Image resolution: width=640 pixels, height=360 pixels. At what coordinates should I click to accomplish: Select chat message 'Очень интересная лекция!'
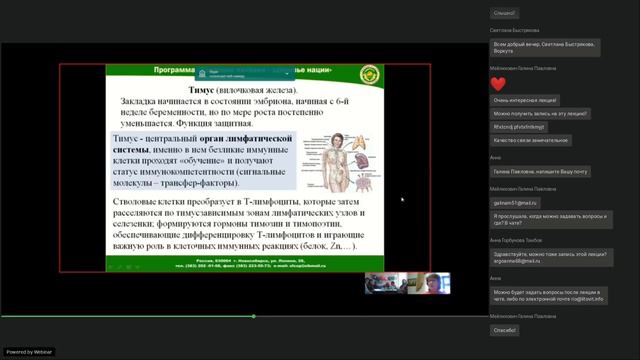[x=524, y=100]
